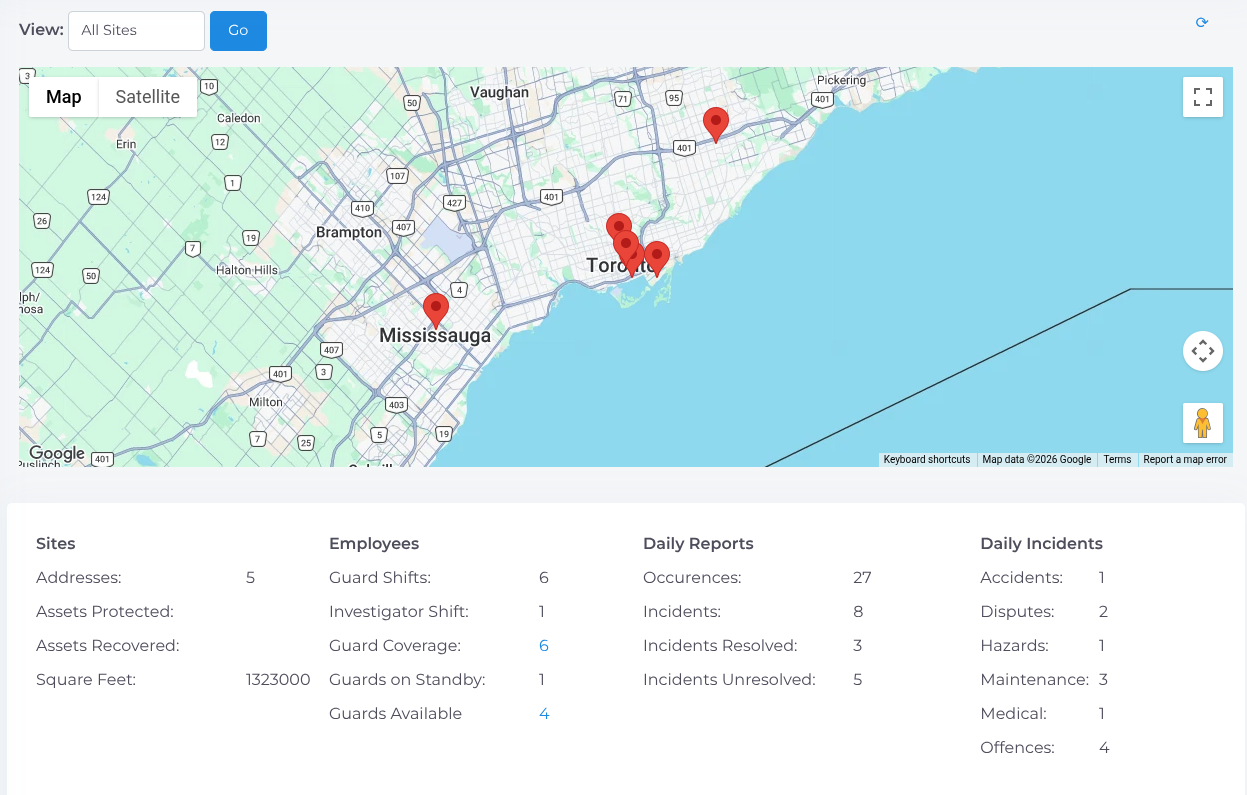Click the Google logo on map
The width and height of the screenshot is (1247, 795).
56,453
